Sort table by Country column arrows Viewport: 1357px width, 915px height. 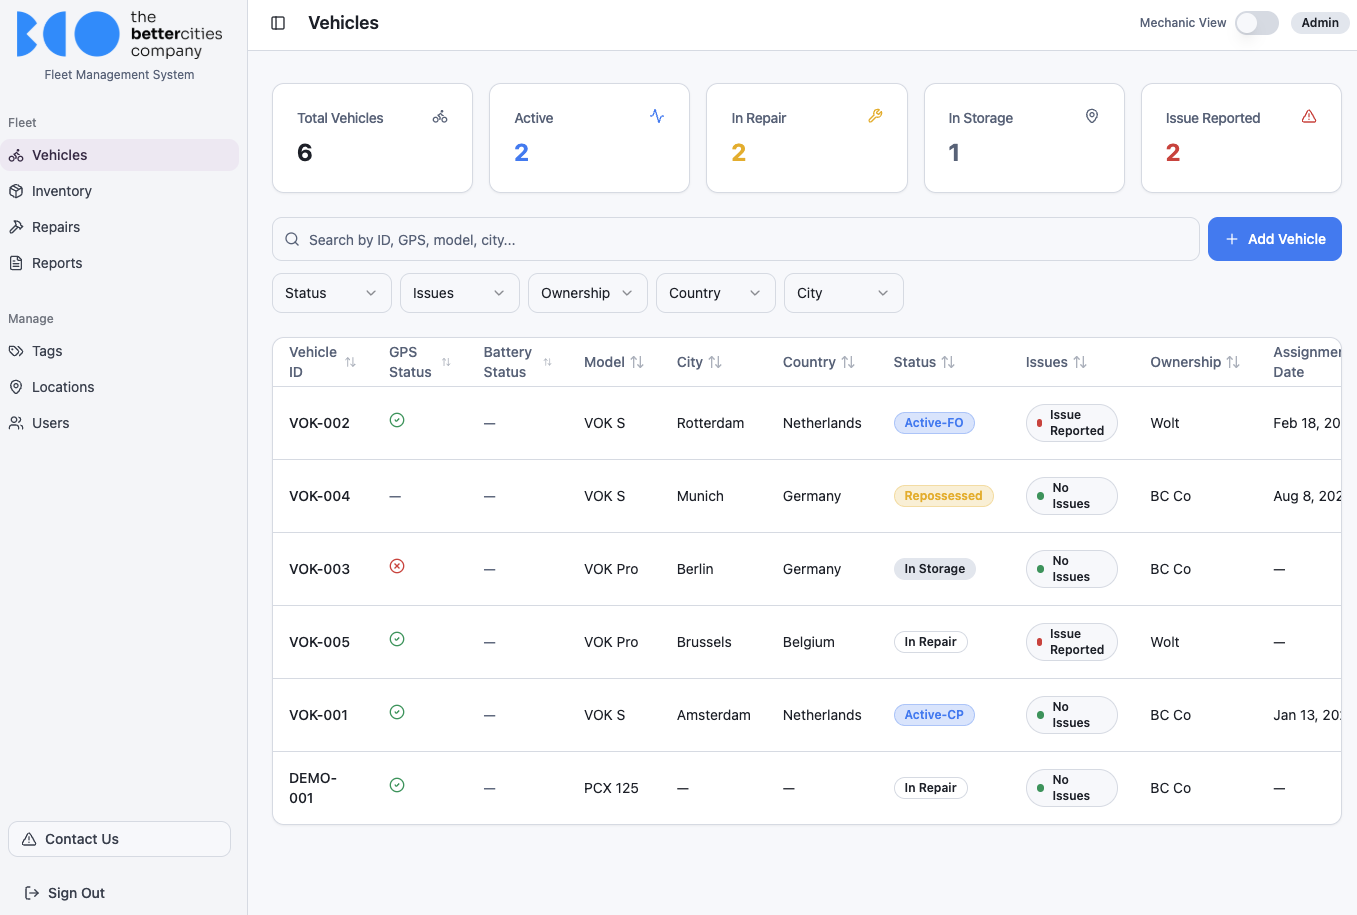tap(848, 362)
